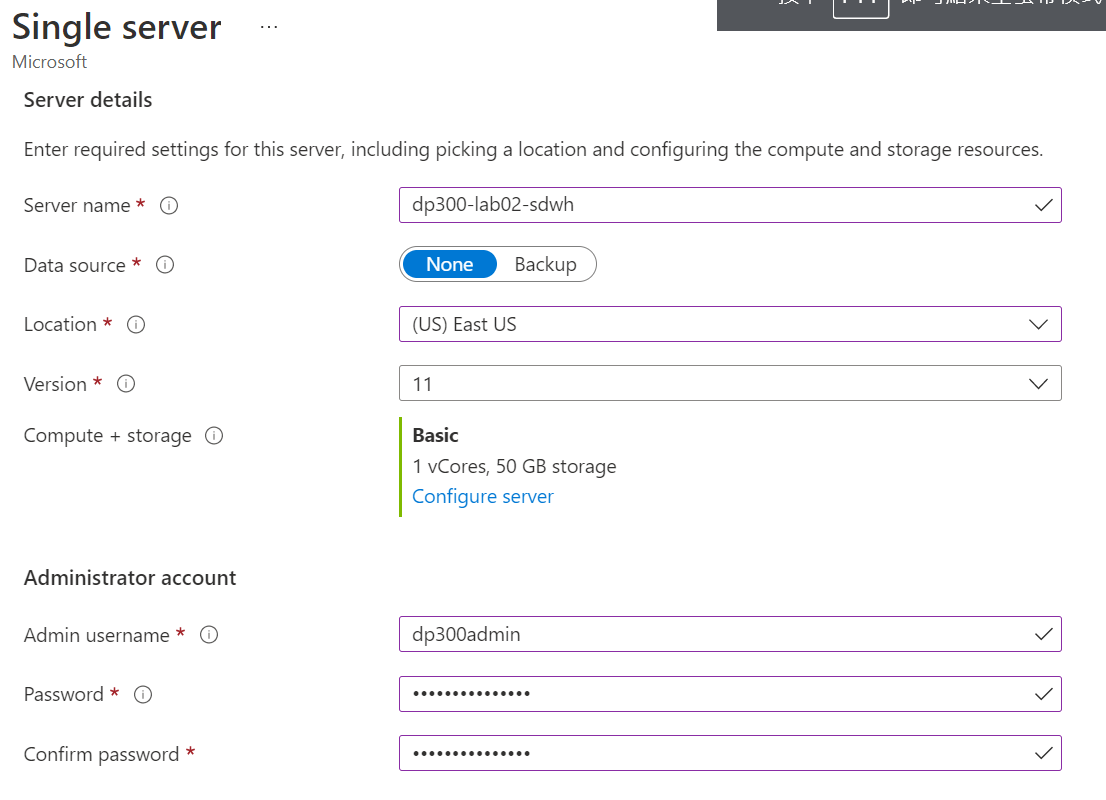Click the Administrator account heading
The image size is (1106, 800).
(x=130, y=578)
